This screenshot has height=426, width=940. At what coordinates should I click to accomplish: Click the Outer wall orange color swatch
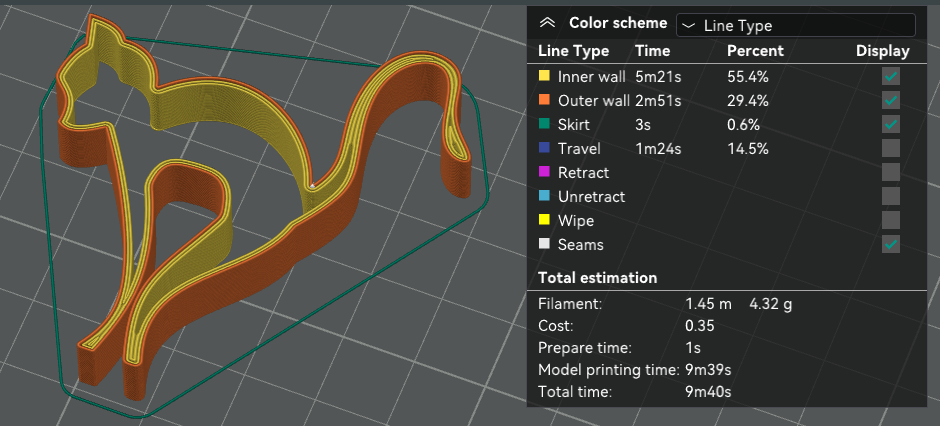click(544, 100)
